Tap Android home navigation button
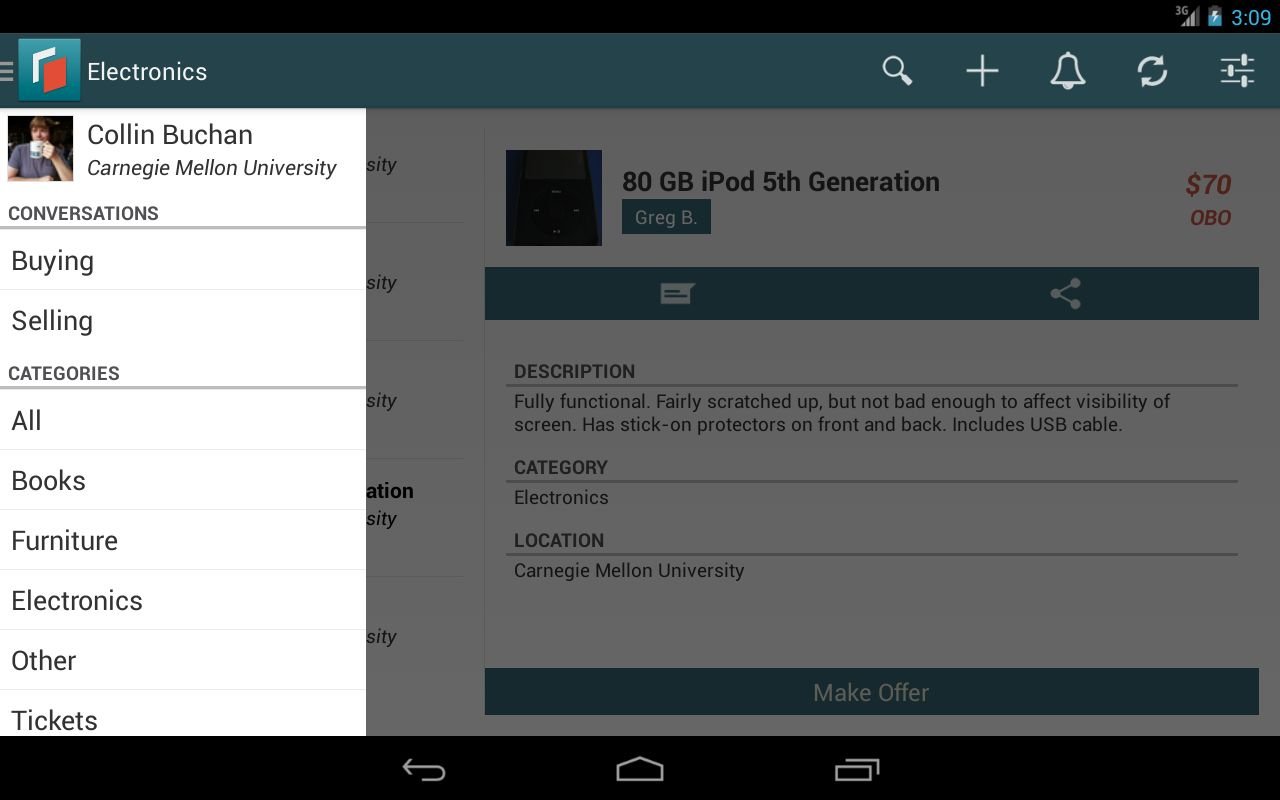1280x800 pixels. pos(640,769)
